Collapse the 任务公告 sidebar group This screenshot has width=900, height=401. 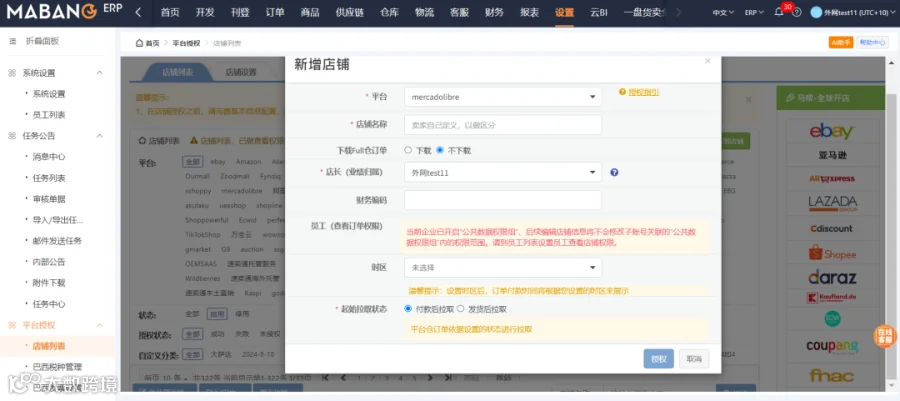coord(99,136)
